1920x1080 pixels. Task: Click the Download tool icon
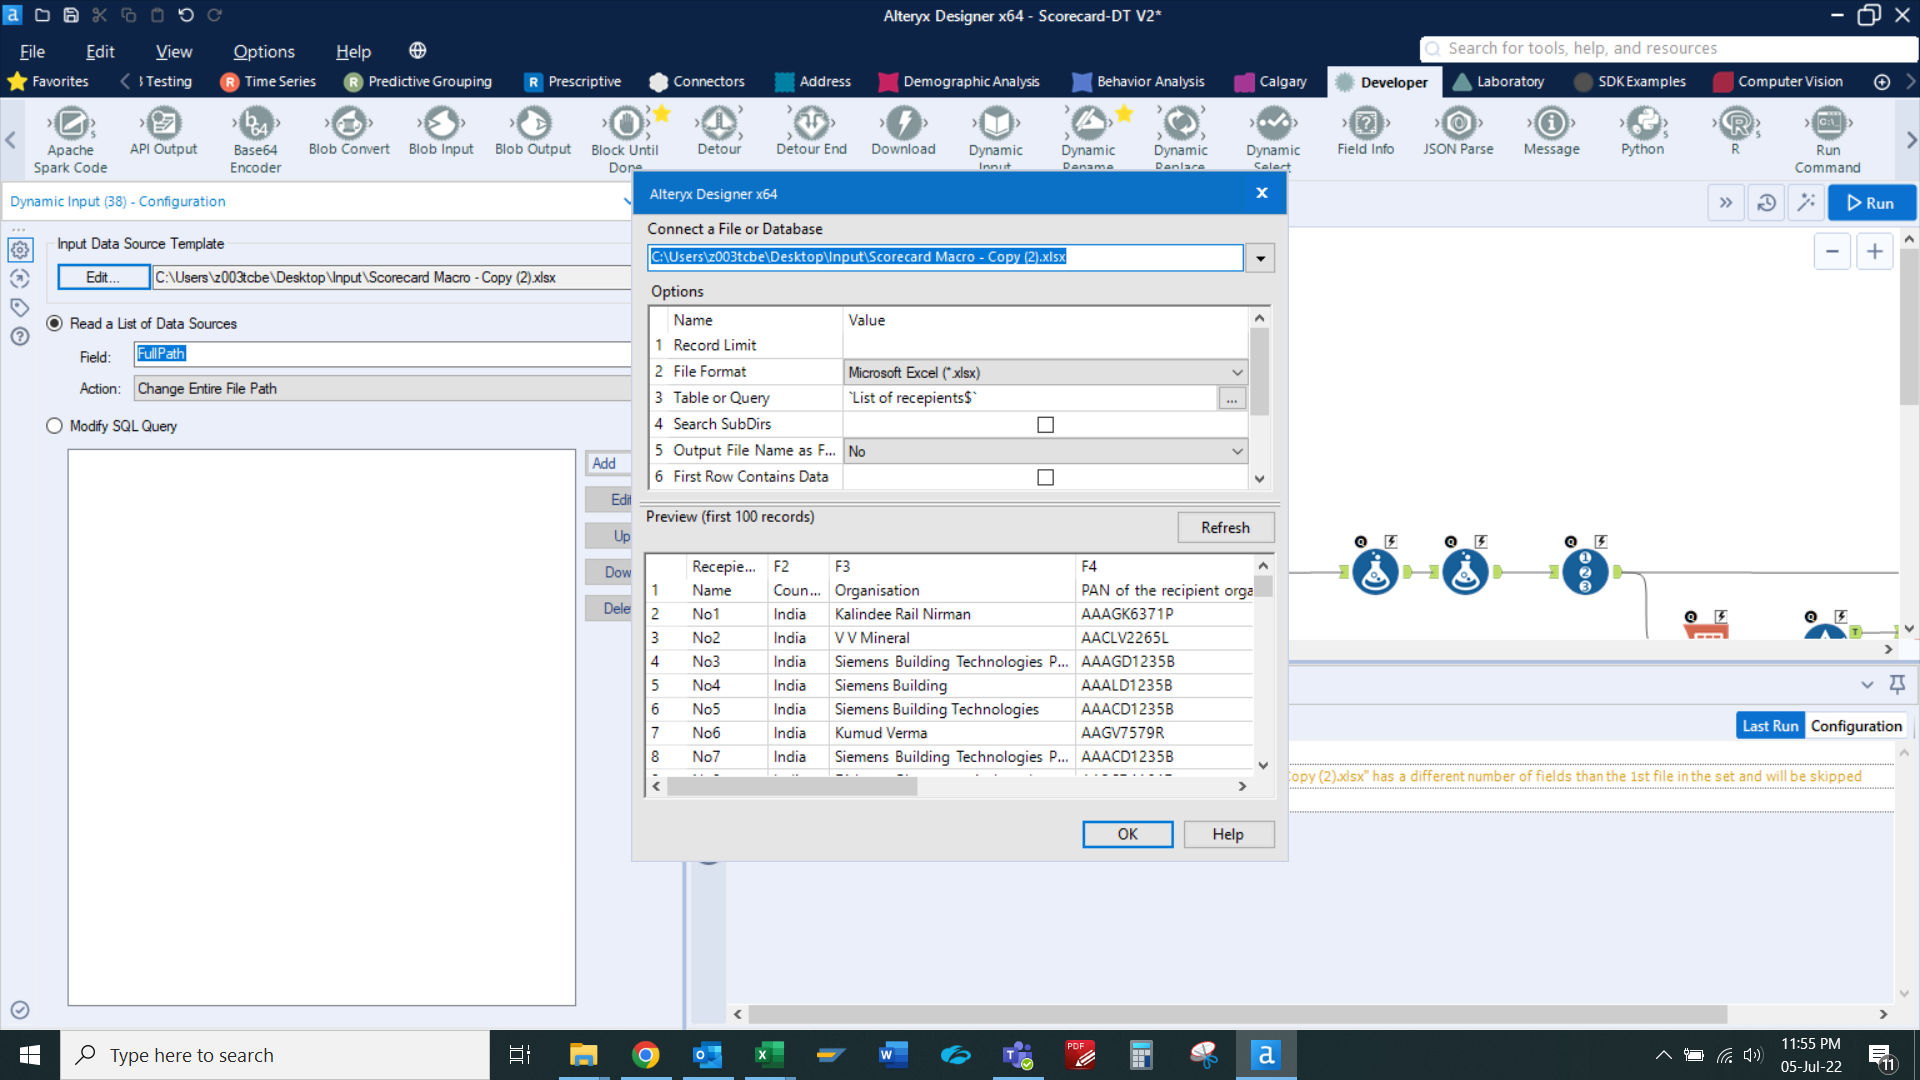pyautogui.click(x=903, y=124)
